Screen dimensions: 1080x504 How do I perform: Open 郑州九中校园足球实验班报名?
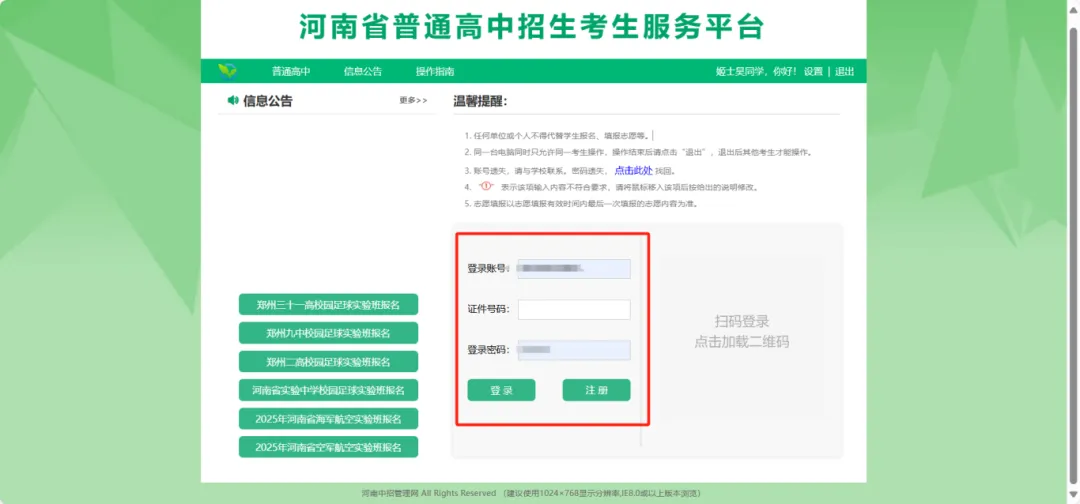tap(329, 333)
